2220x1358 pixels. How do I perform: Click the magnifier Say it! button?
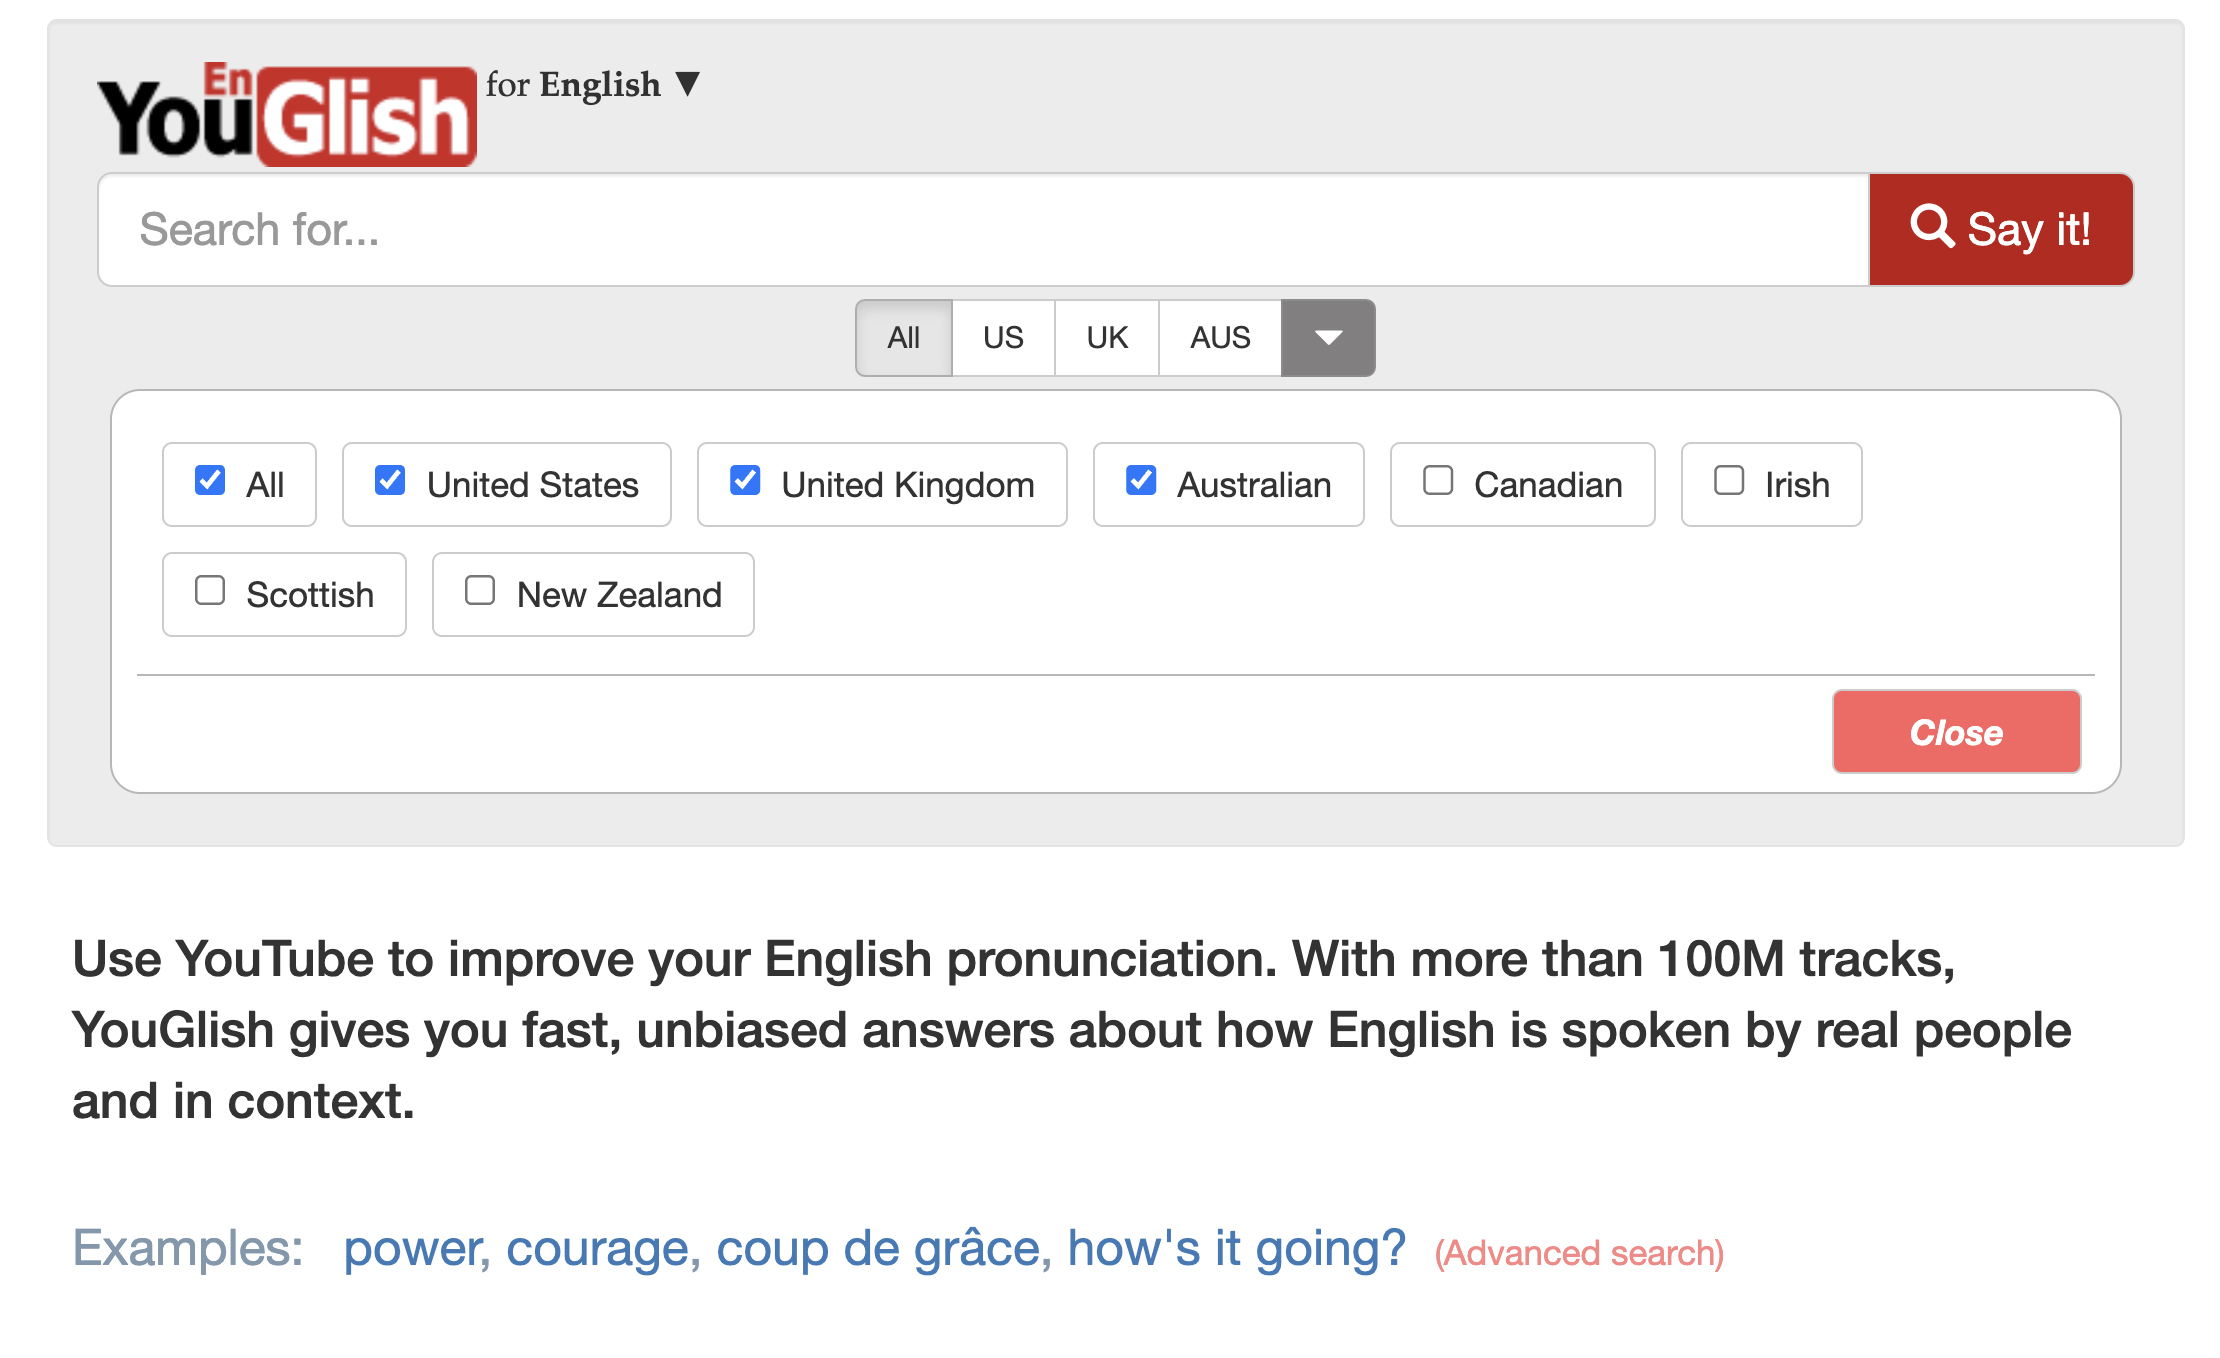coord(2000,229)
